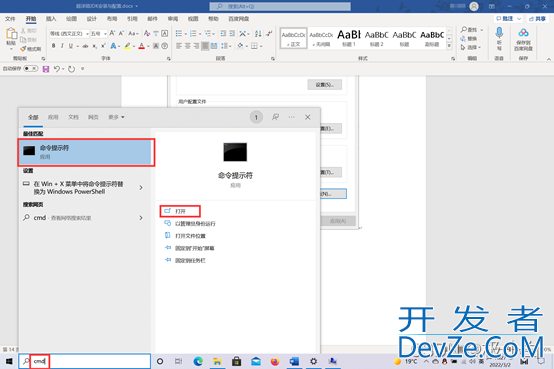Expand the cmd web search result chevron
554x369 pixels.
141,218
